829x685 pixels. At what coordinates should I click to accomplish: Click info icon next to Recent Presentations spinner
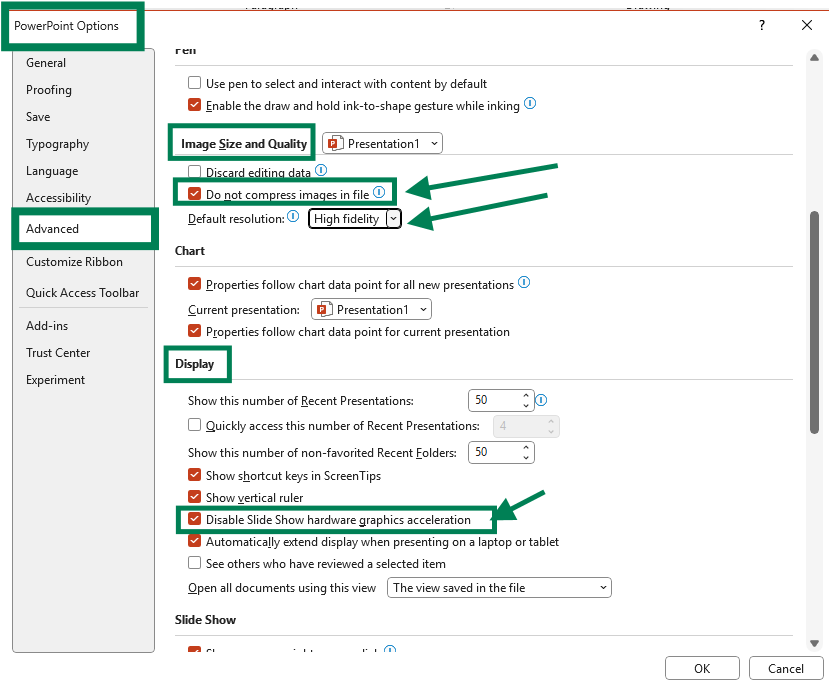pos(541,401)
